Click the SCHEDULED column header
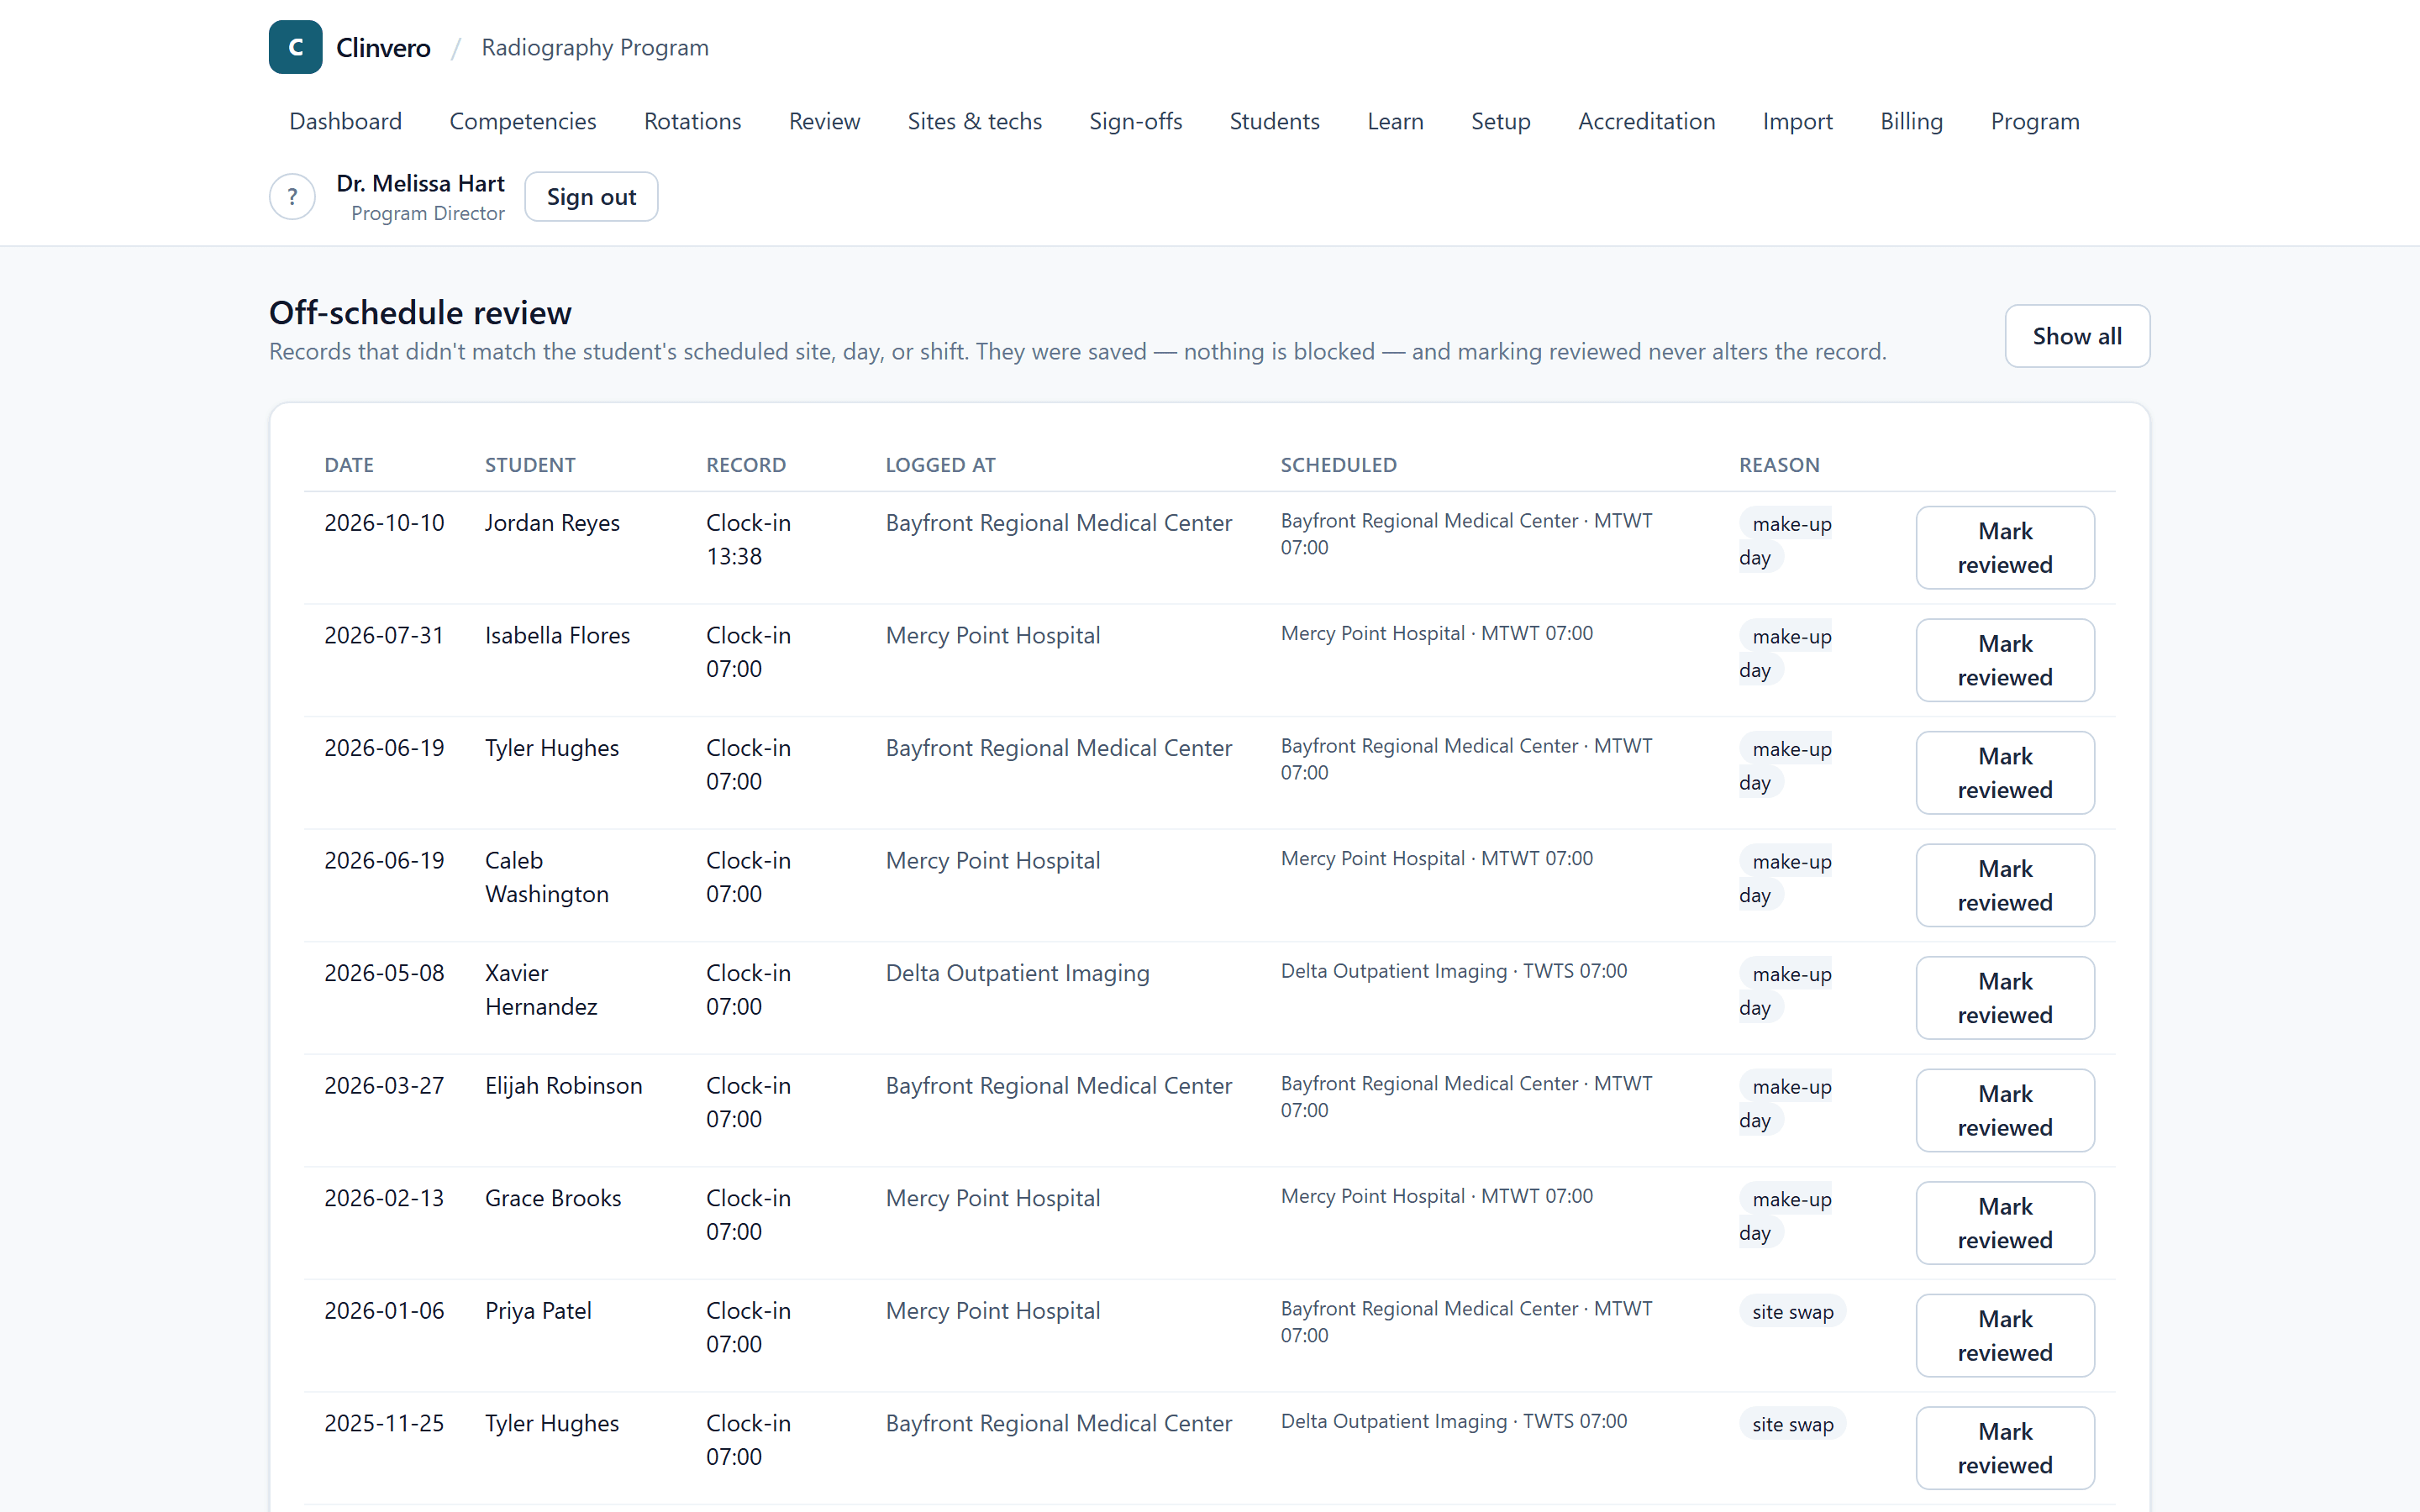This screenshot has height=1512, width=2420. pyautogui.click(x=1338, y=465)
